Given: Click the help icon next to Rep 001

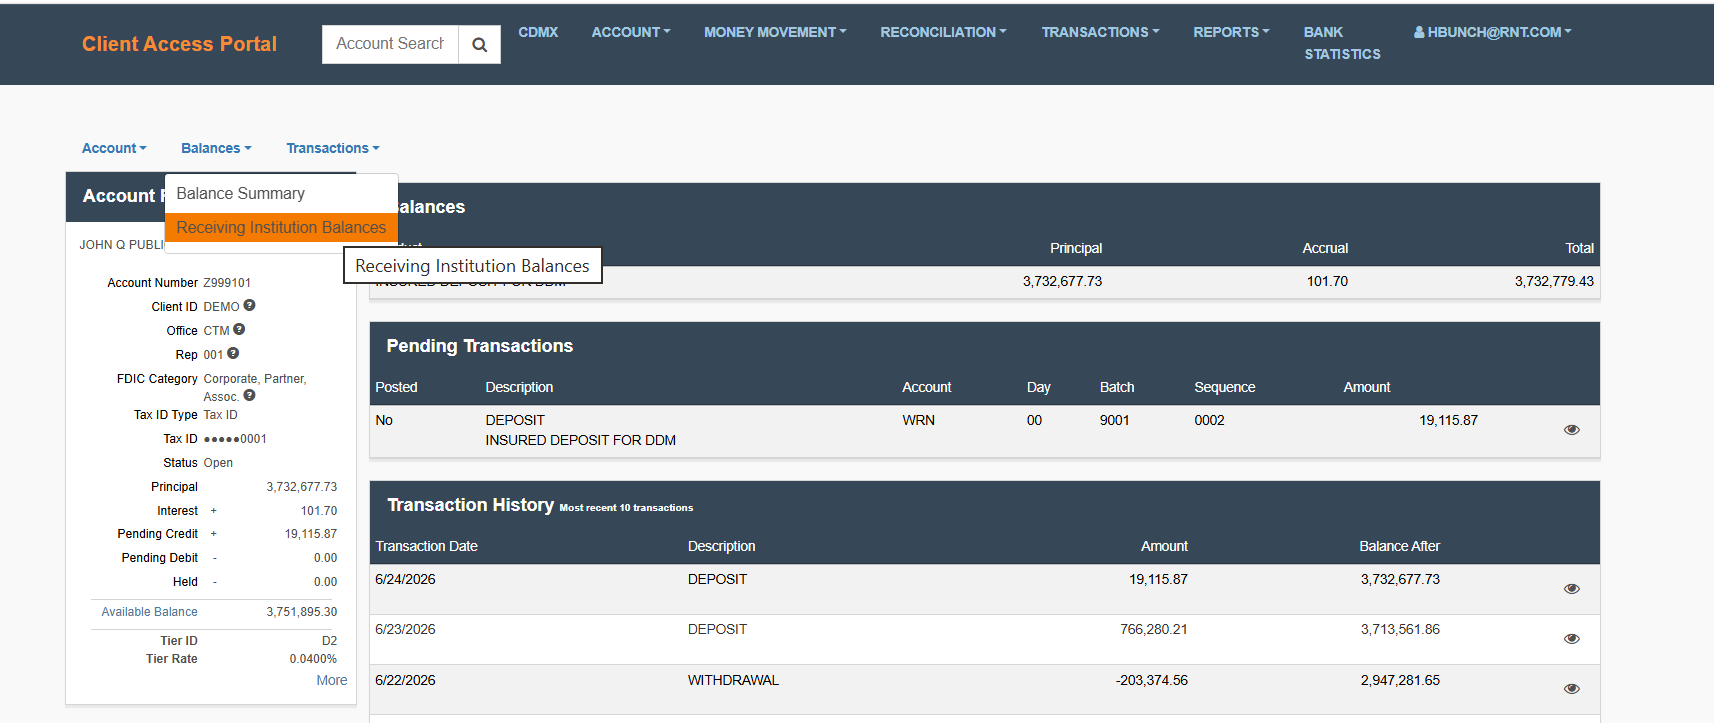Looking at the screenshot, I should [x=233, y=353].
